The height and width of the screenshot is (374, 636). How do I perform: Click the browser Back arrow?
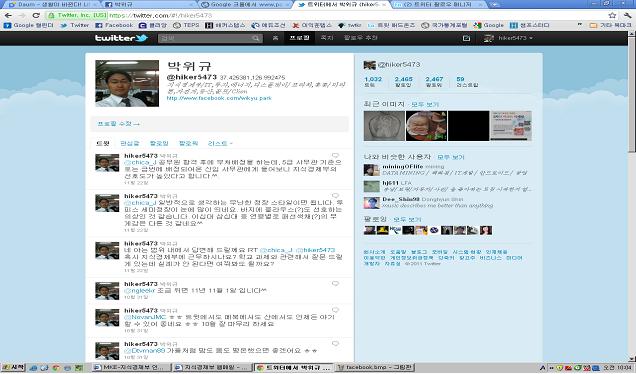[8, 15]
